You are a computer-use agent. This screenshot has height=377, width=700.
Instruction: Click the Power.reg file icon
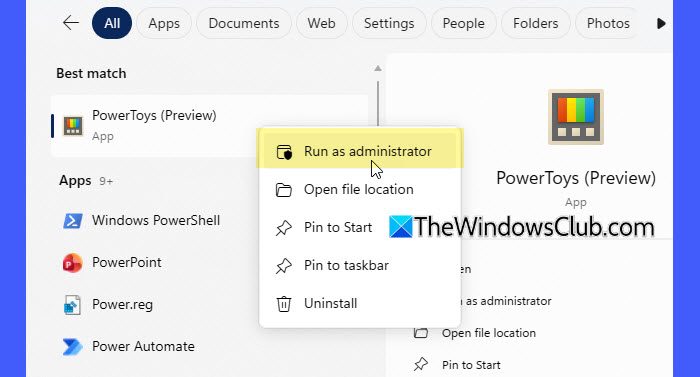[x=72, y=305]
